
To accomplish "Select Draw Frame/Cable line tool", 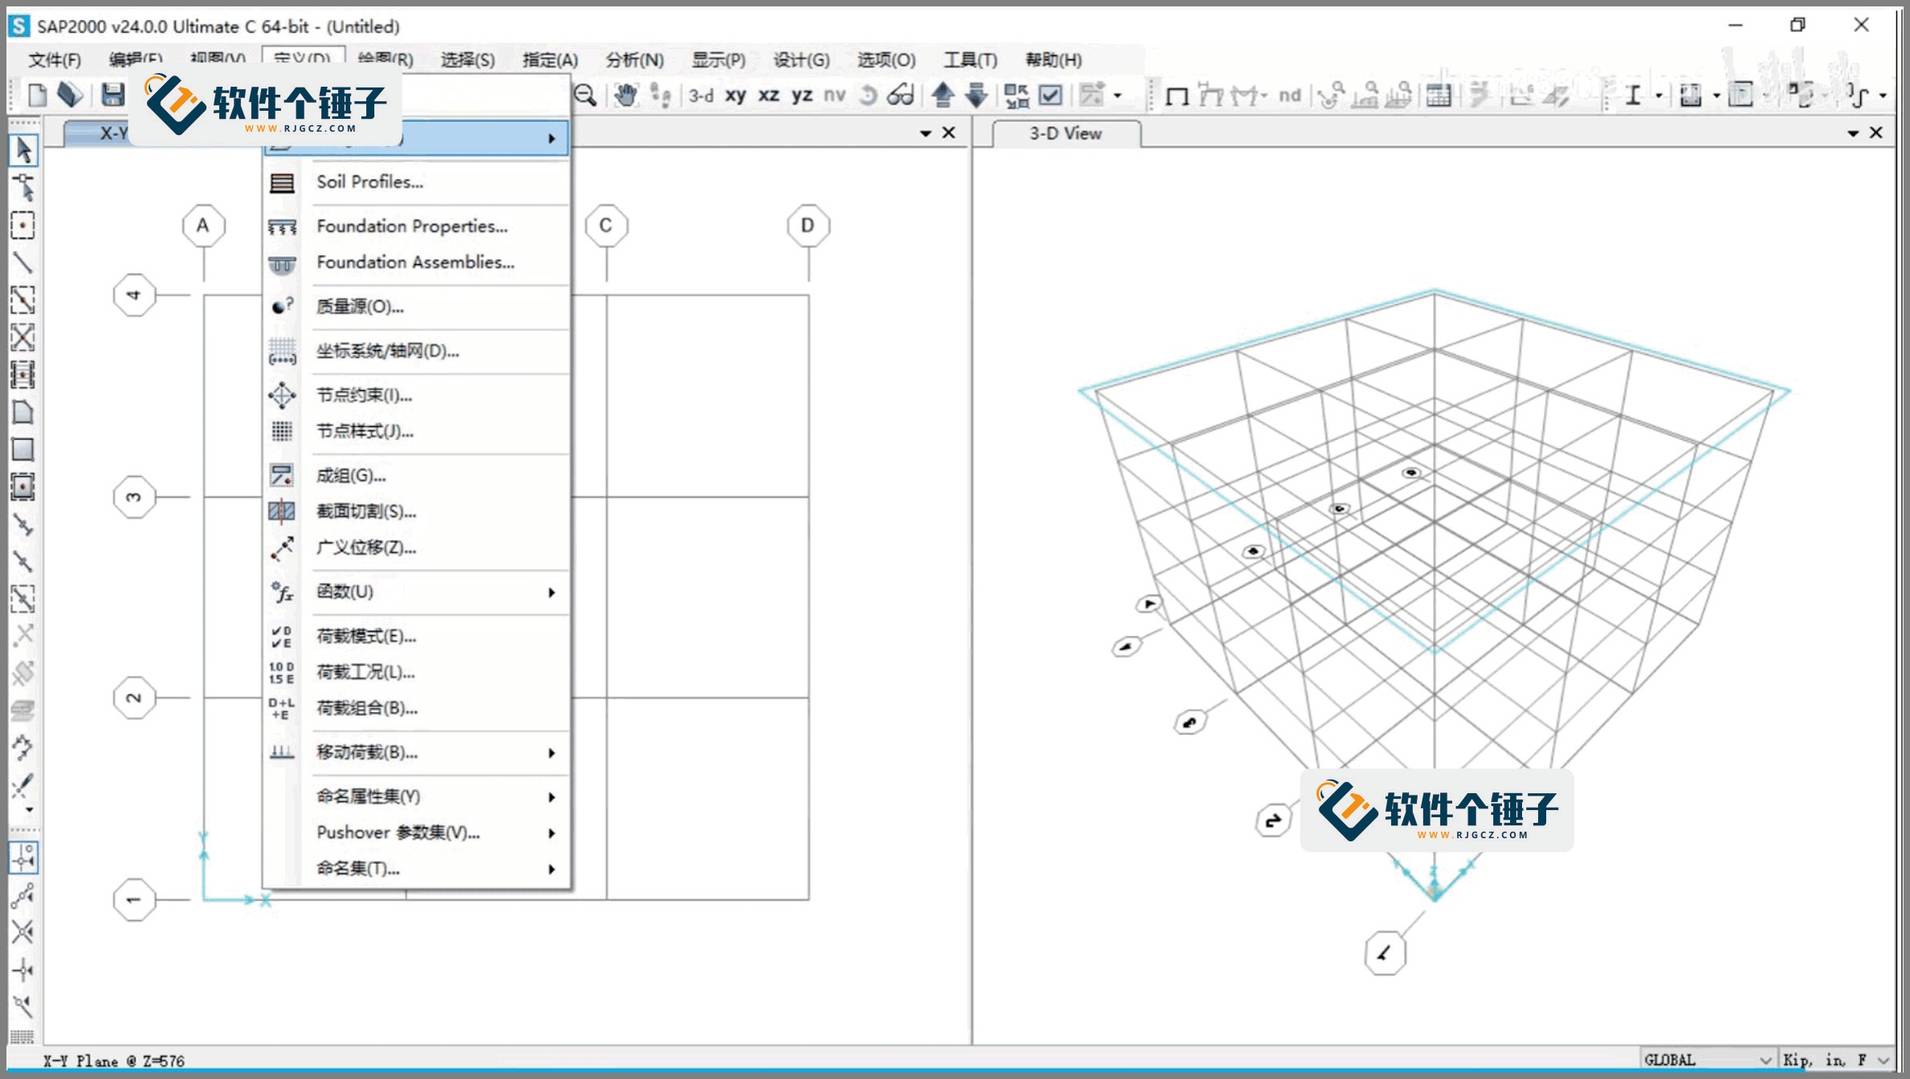I will coord(23,263).
